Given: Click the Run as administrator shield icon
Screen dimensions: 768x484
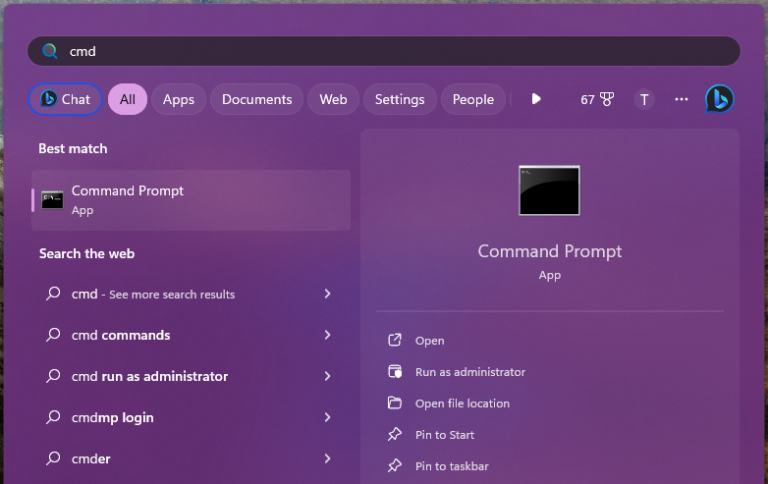Looking at the screenshot, I should pos(394,371).
